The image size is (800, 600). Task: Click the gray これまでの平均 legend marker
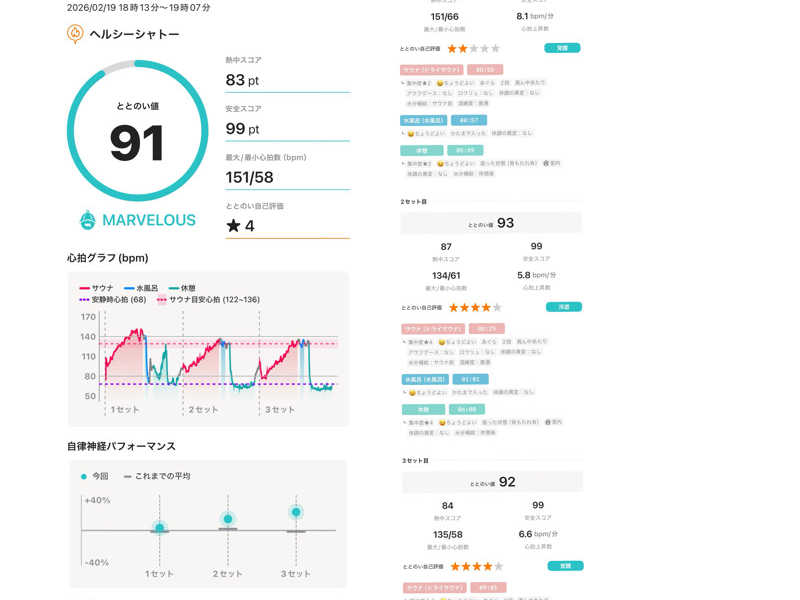point(127,476)
